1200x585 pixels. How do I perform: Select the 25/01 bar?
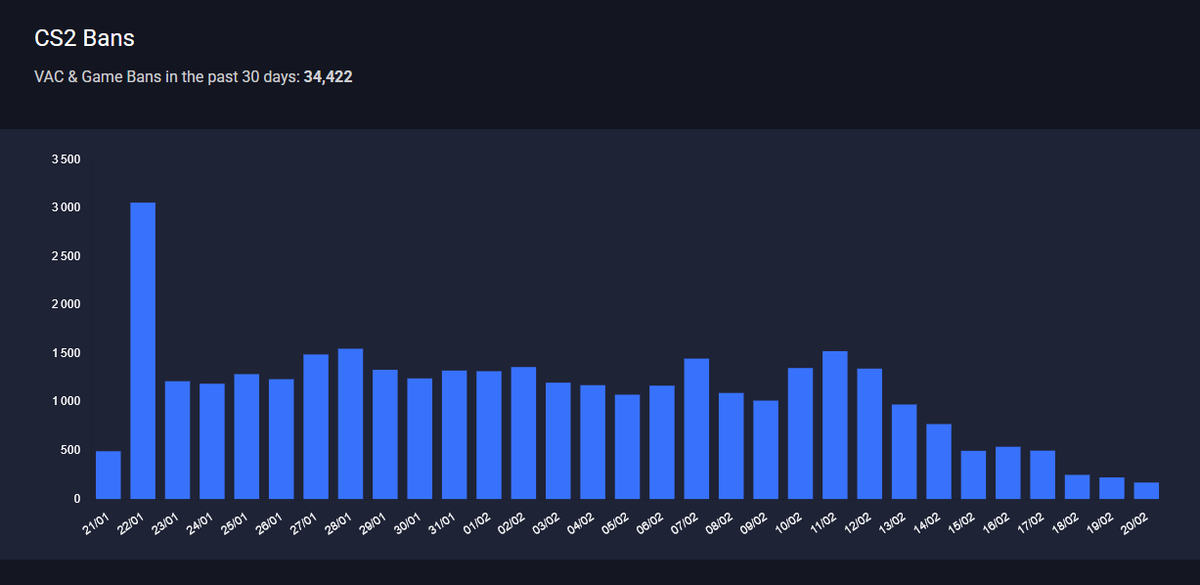(x=247, y=436)
